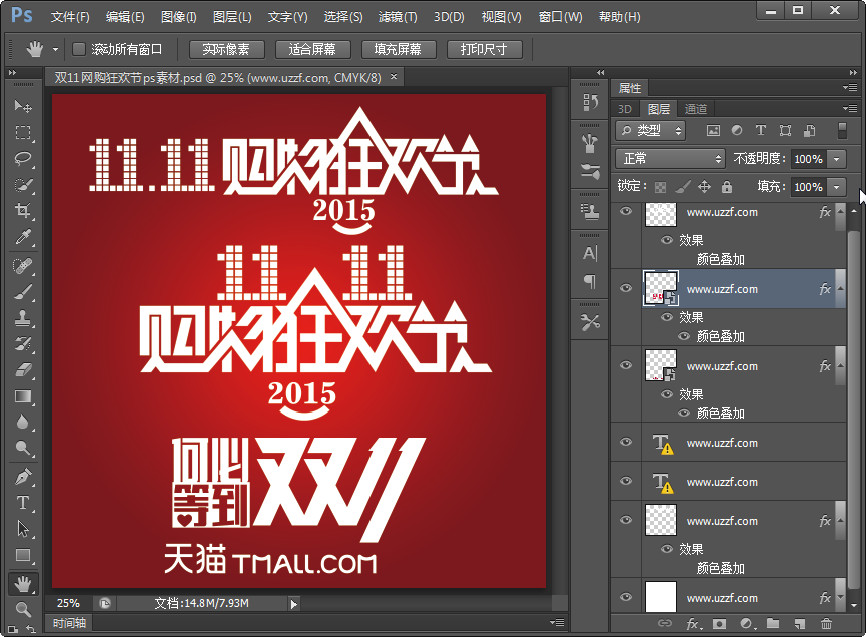Image resolution: width=866 pixels, height=637 pixels.
Task: Select the Zoom tool in toolbar
Action: pyautogui.click(x=23, y=609)
